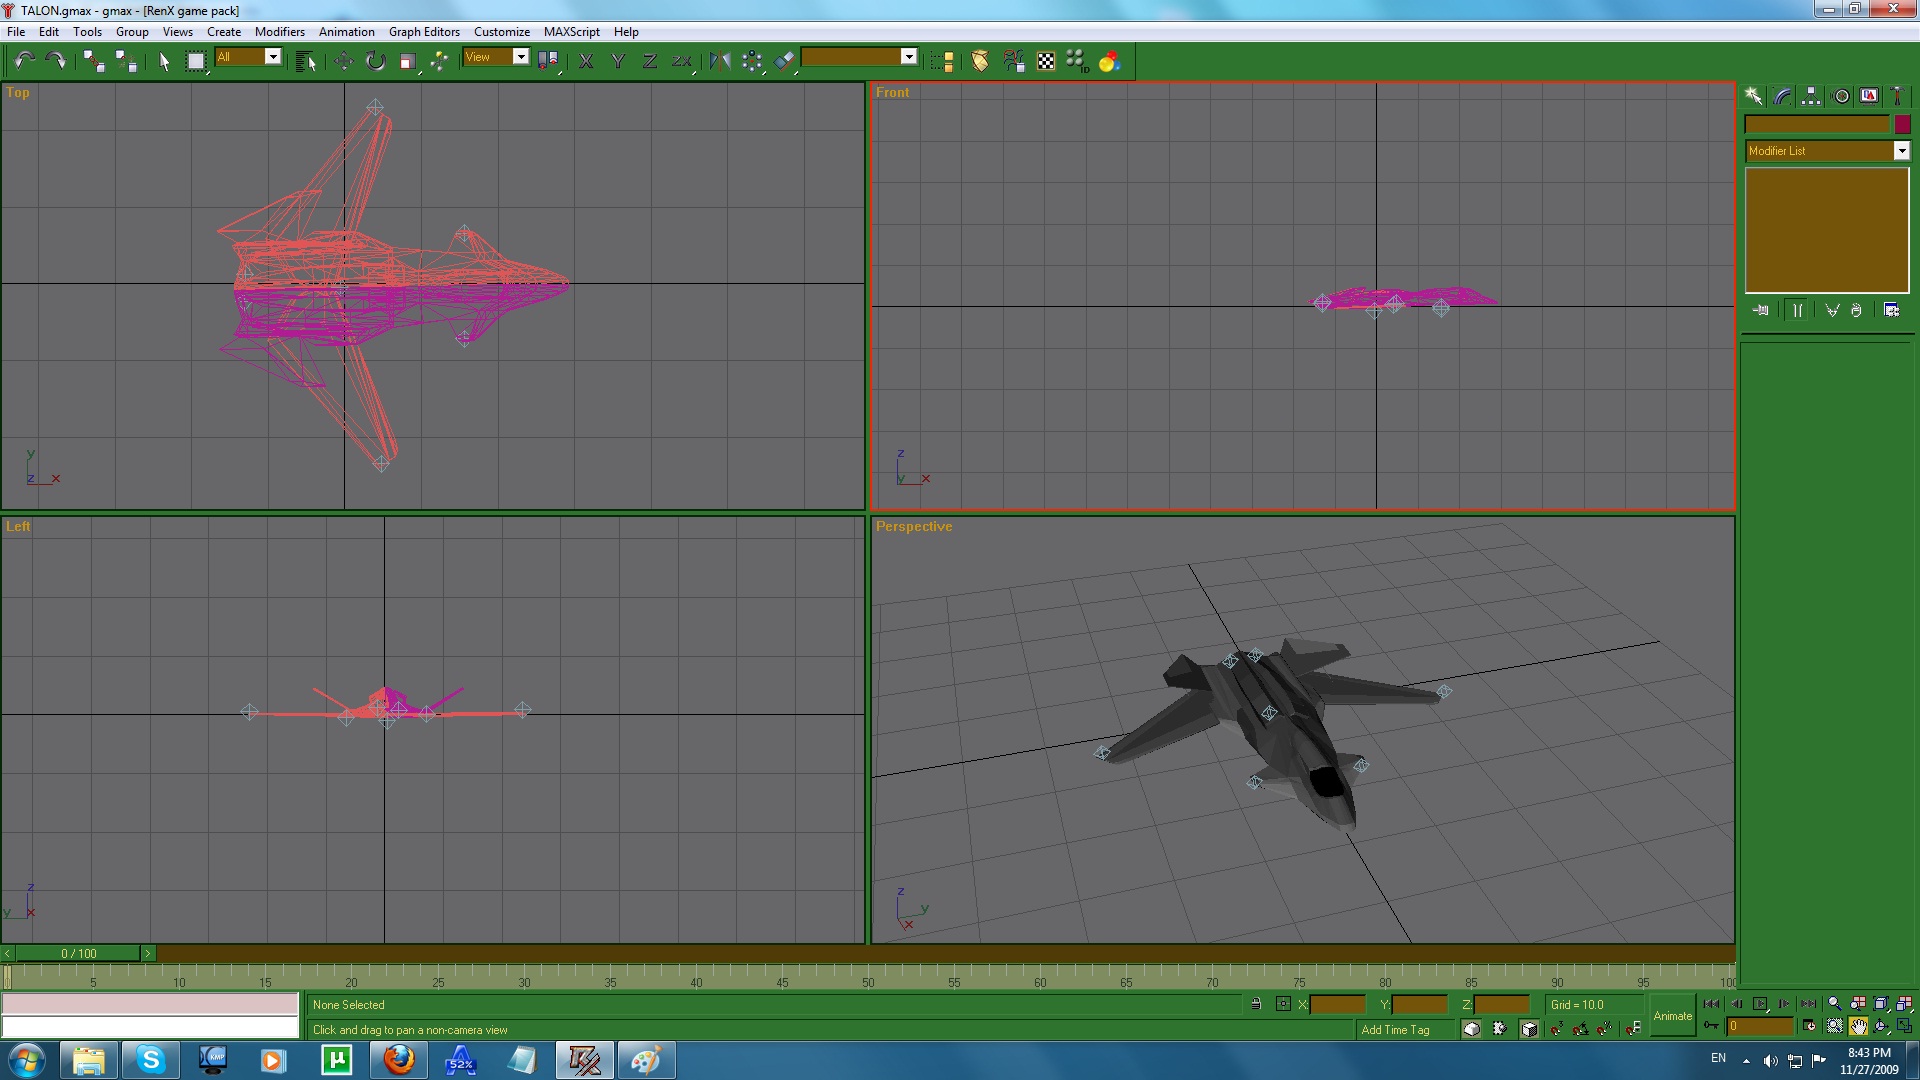The height and width of the screenshot is (1080, 1920).
Task: Activate the Select and Move tool
Action: click(344, 61)
